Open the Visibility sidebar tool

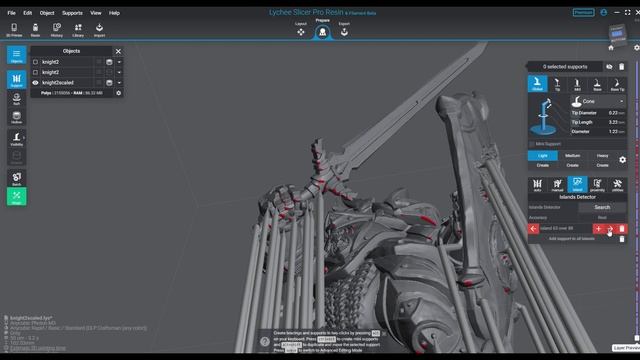coord(17,139)
